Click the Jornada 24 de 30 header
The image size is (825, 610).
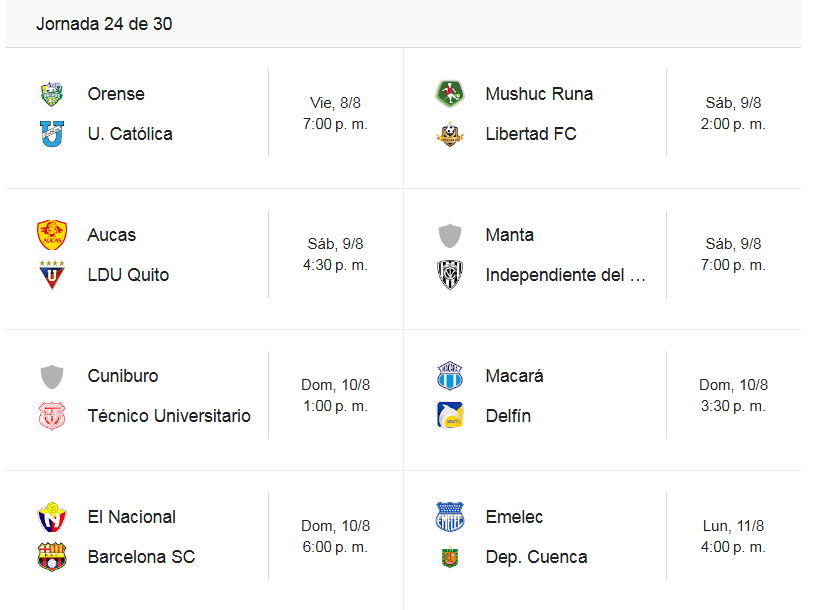104,24
